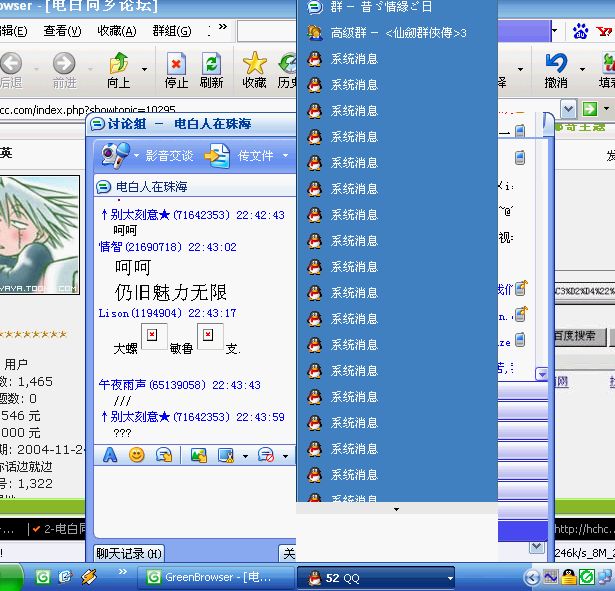Image resolution: width=615 pixels, height=591 pixels.
Task: Expand the Send File dropdown arrow
Action: pyautogui.click(x=285, y=156)
